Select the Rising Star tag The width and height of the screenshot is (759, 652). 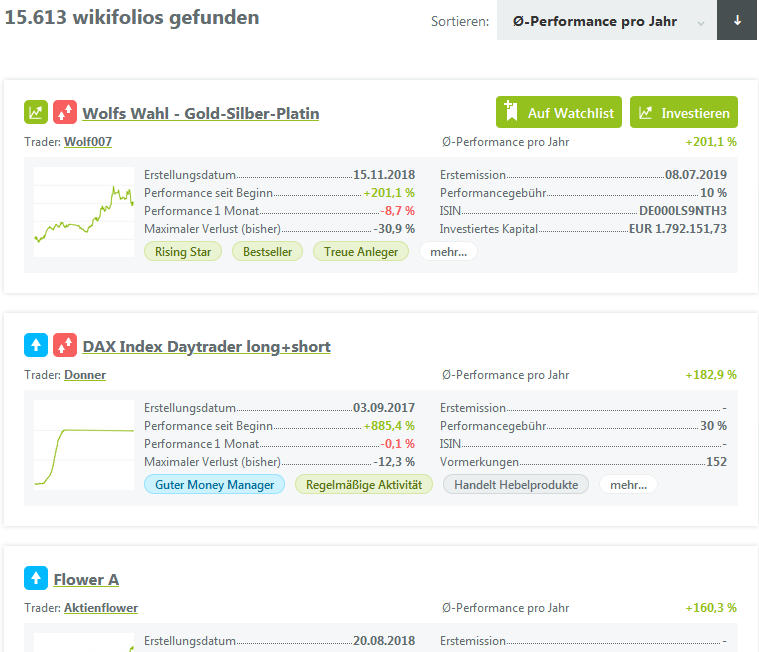pyautogui.click(x=184, y=252)
